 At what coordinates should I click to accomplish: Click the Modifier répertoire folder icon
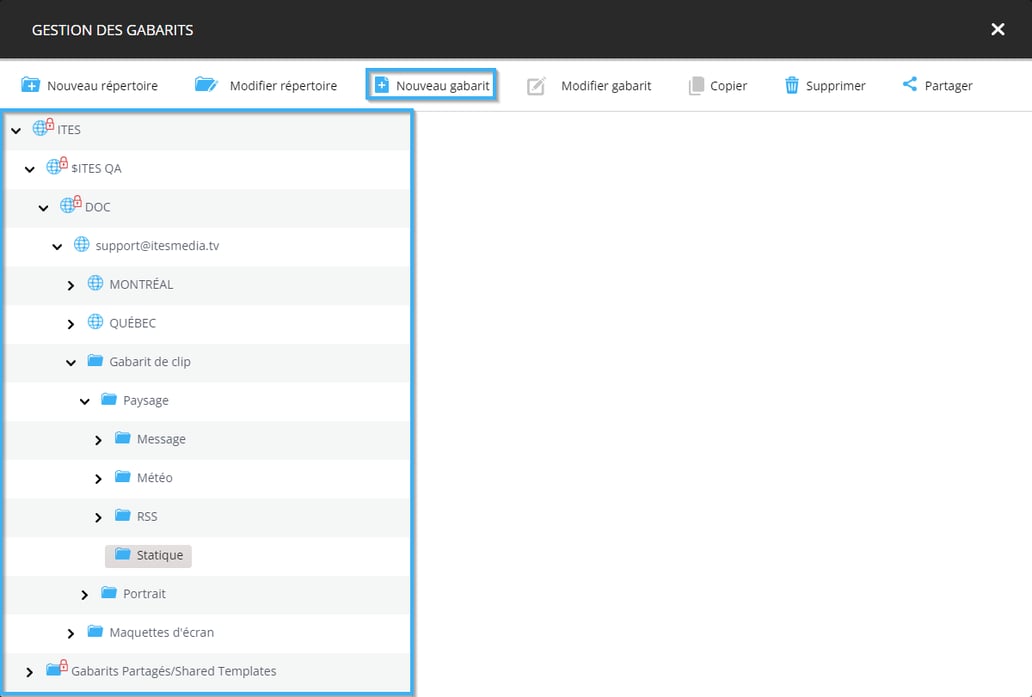(x=206, y=85)
